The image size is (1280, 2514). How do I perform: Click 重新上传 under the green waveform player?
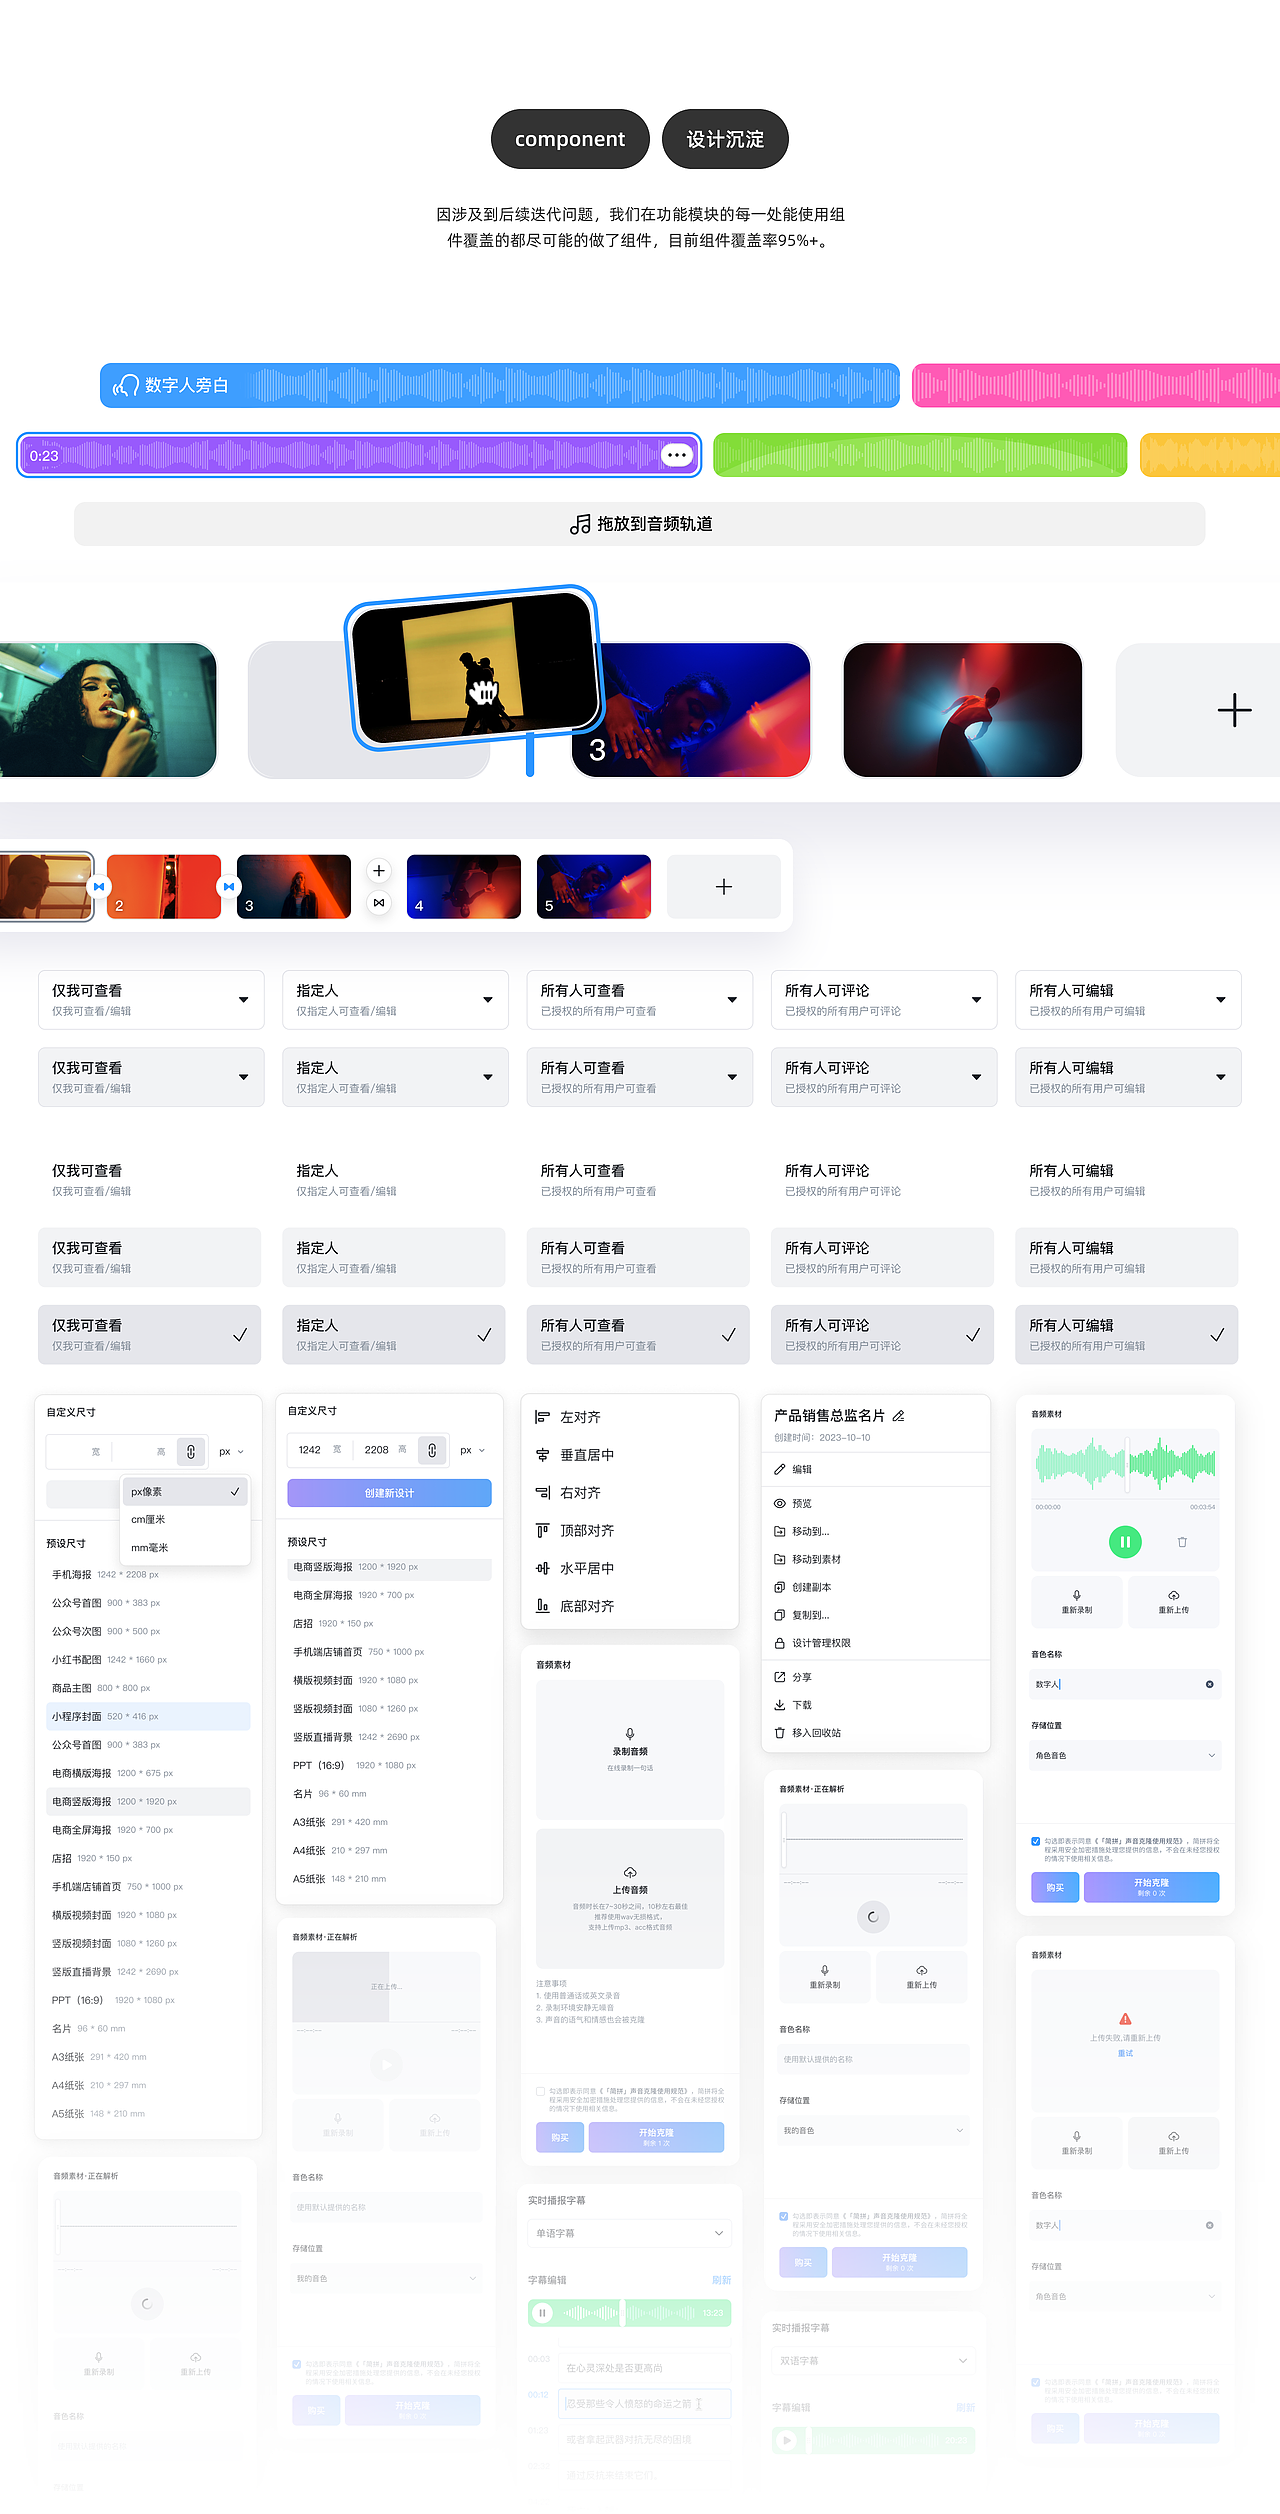[1174, 1601]
